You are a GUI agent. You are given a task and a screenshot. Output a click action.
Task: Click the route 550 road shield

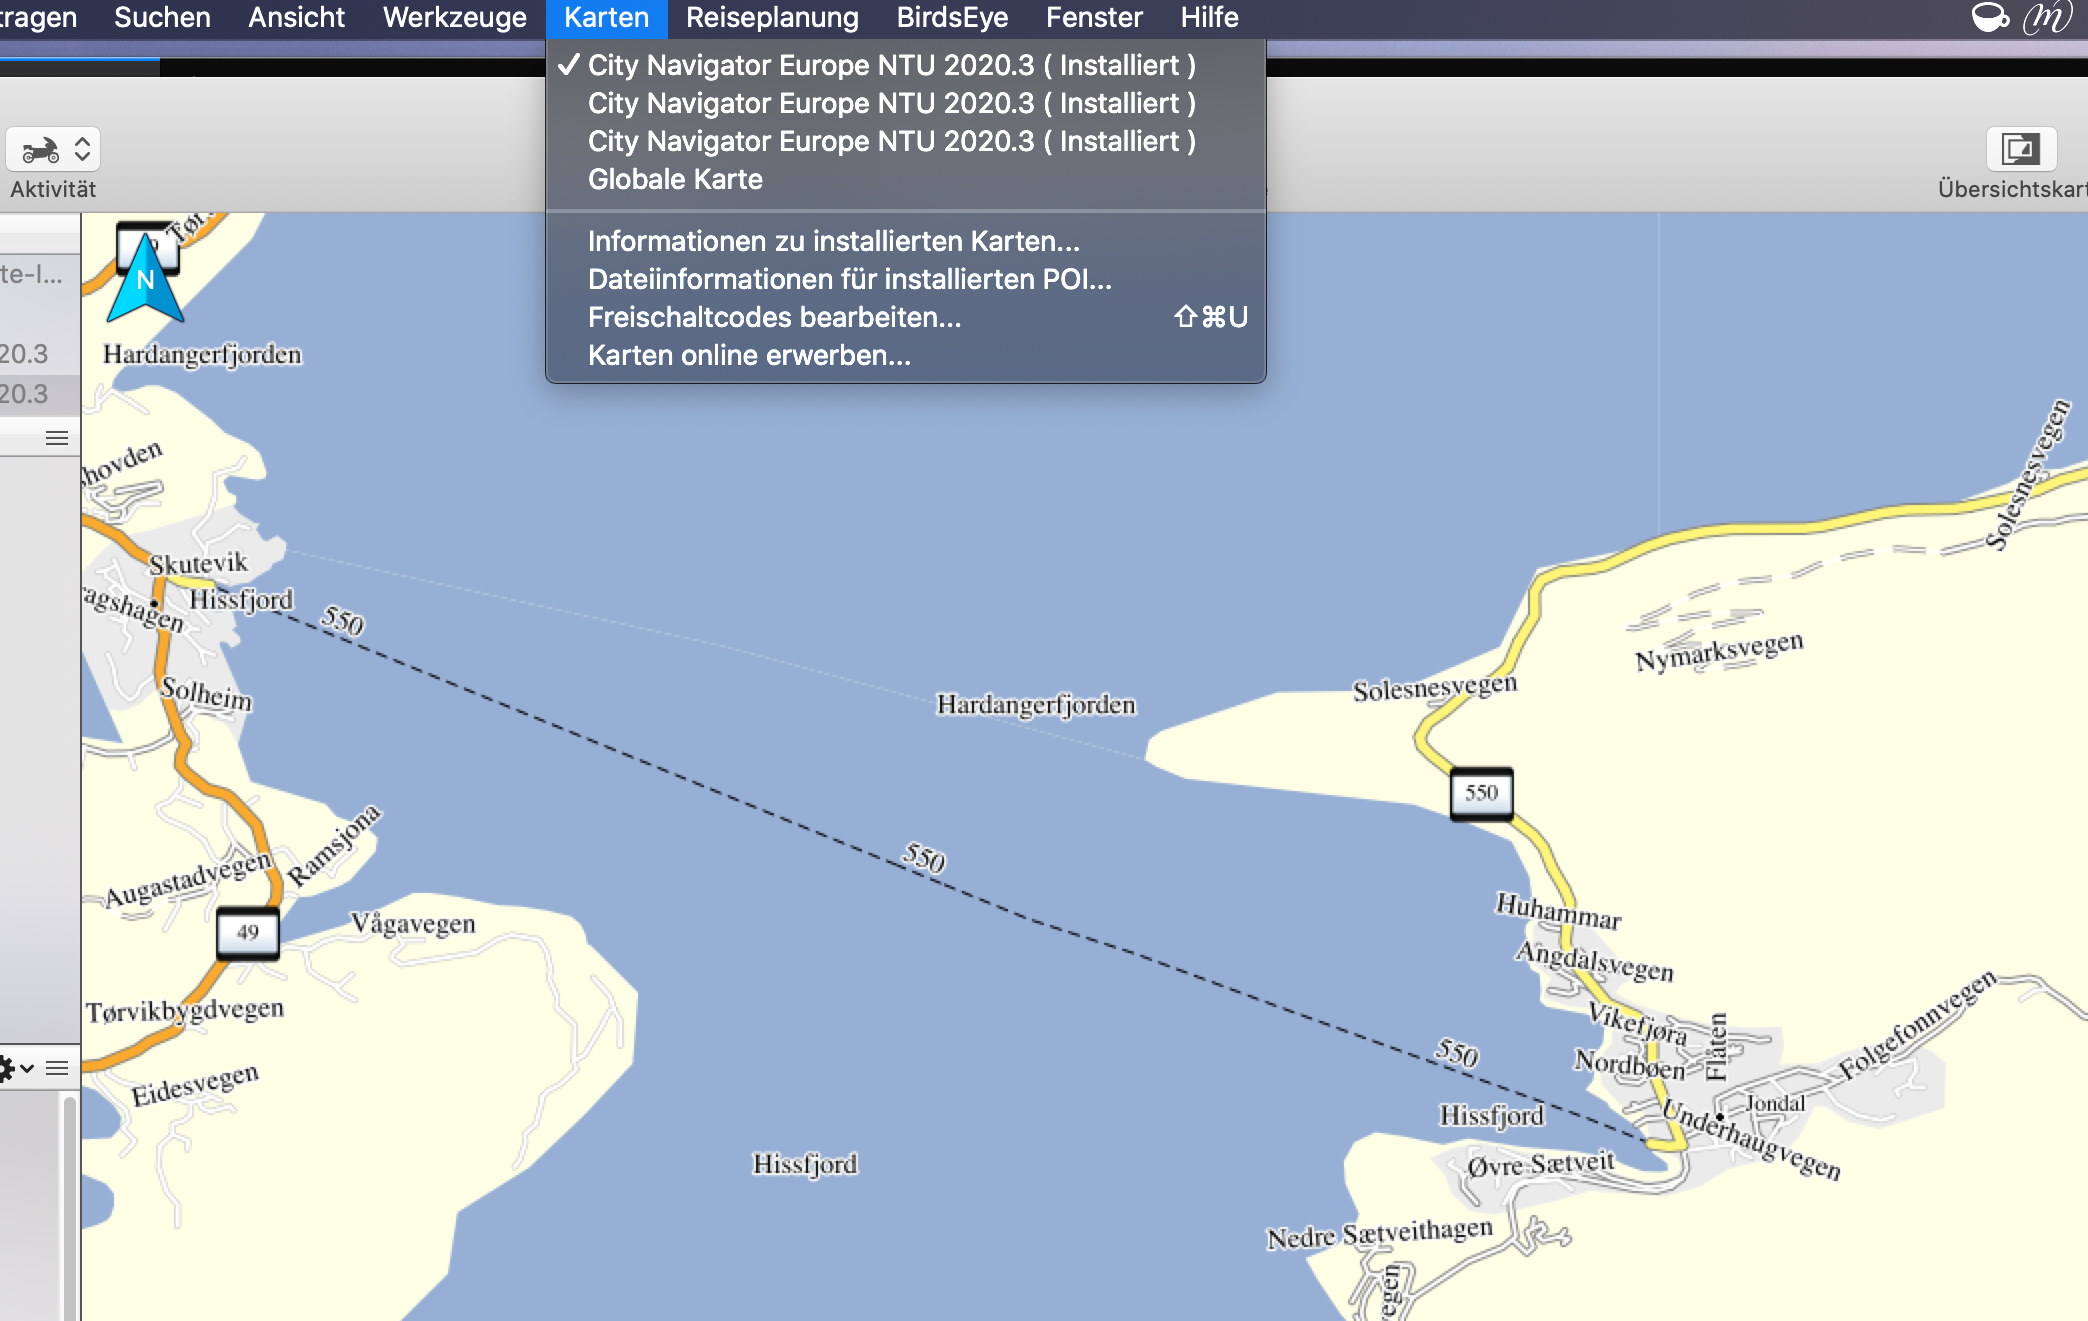tap(1481, 793)
